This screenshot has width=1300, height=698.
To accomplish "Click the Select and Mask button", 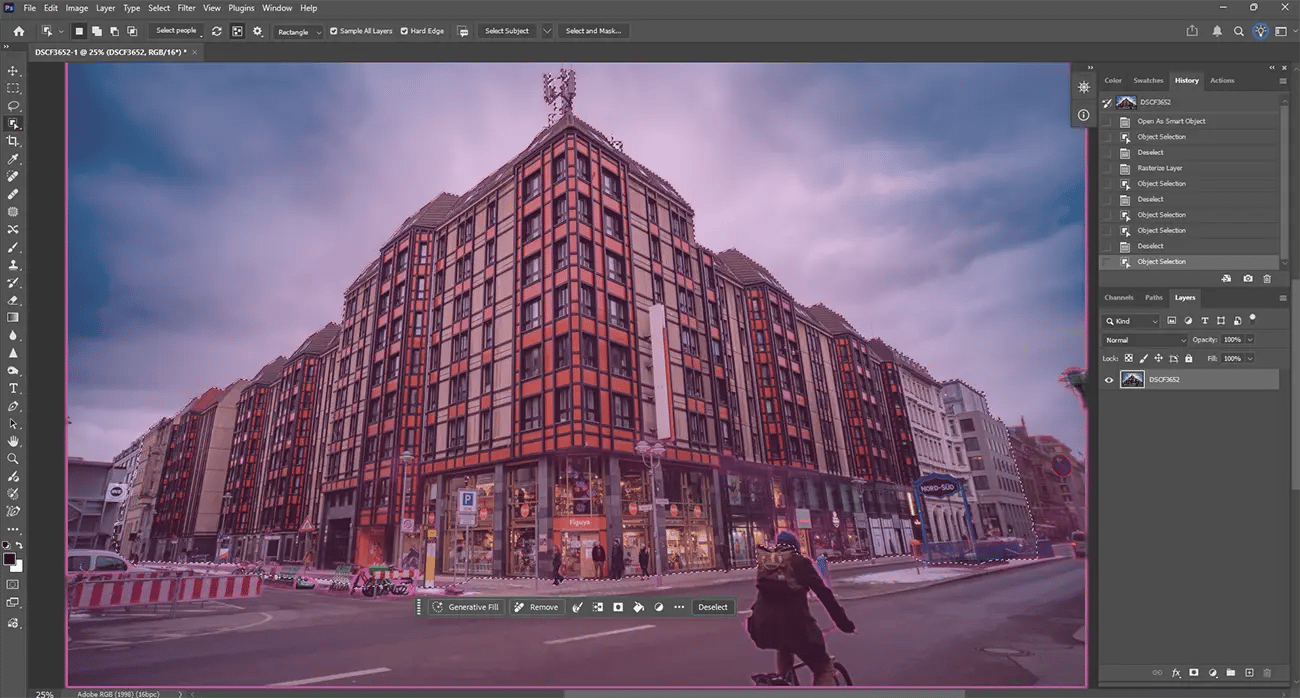I will (x=593, y=31).
